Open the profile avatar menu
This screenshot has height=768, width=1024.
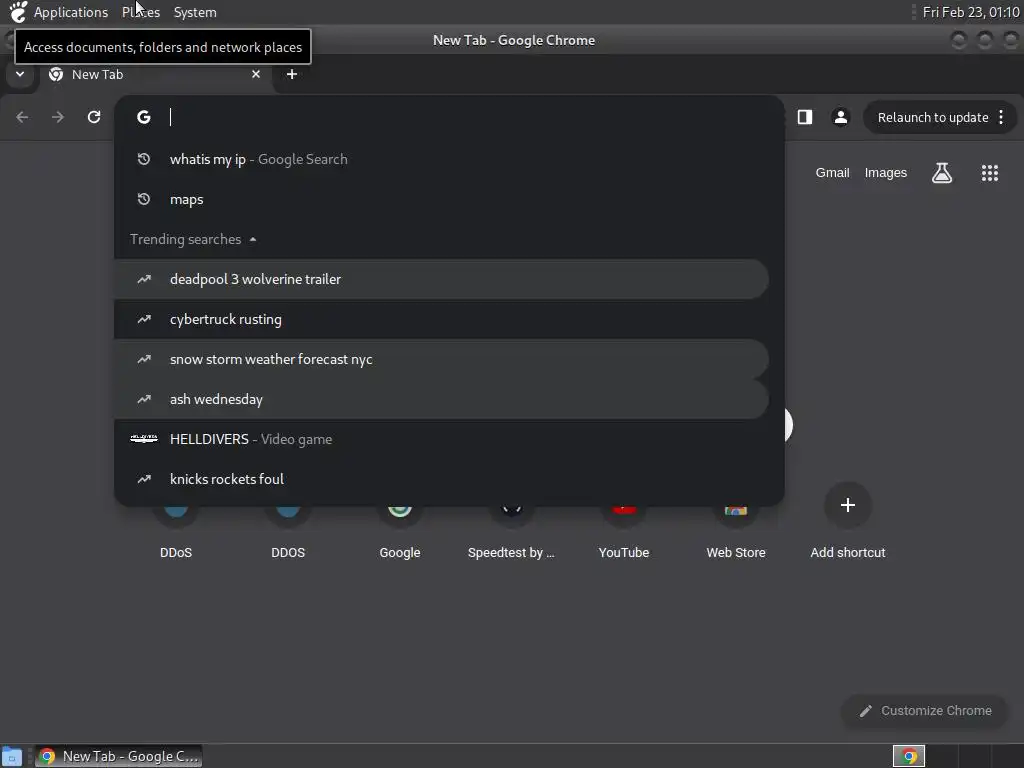point(840,117)
